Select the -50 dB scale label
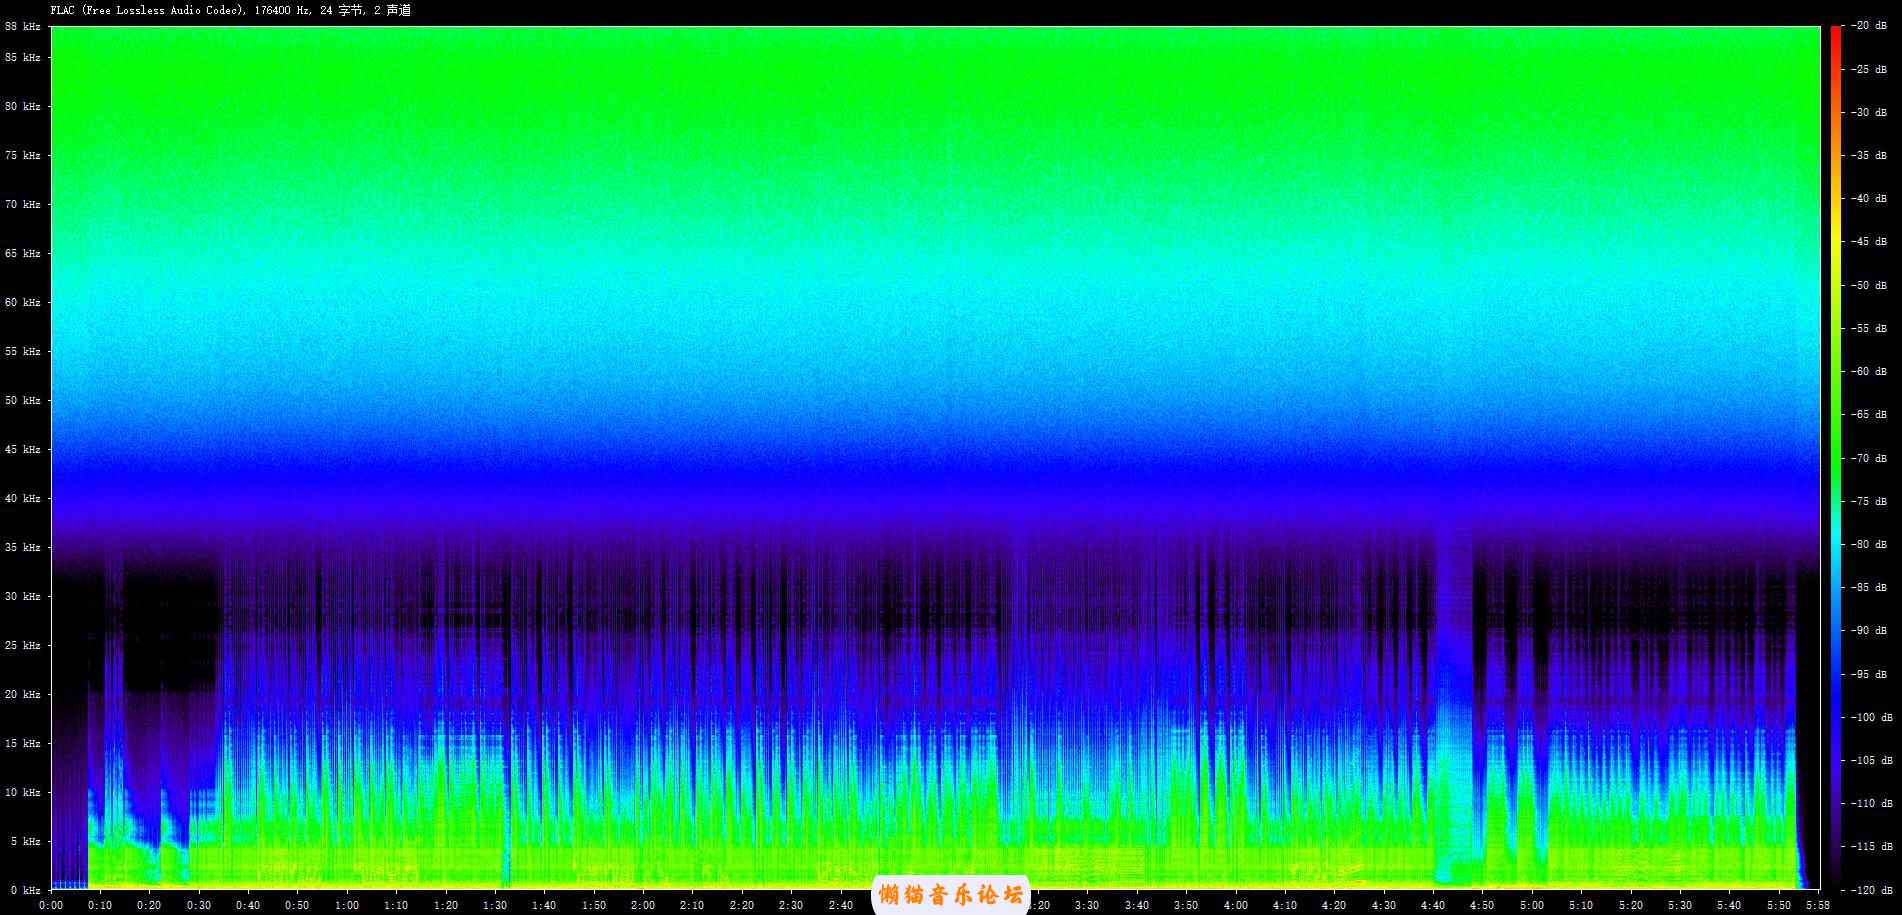Viewport: 1902px width, 915px height. (x=1868, y=285)
